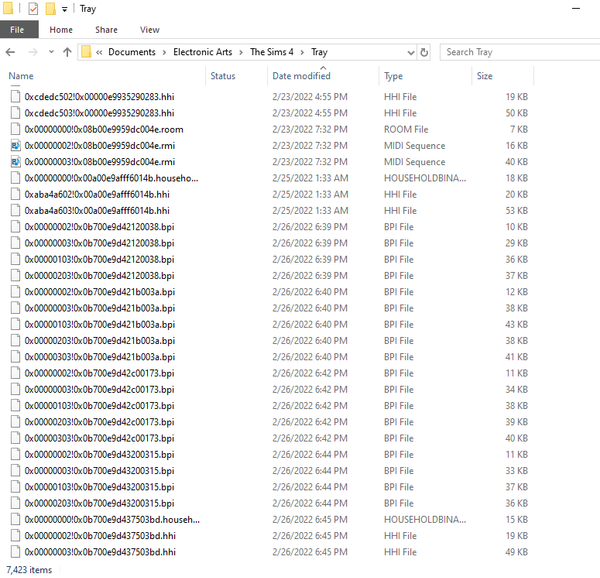
Task: Click the Search Tray input field
Action: pyautogui.click(x=522, y=52)
